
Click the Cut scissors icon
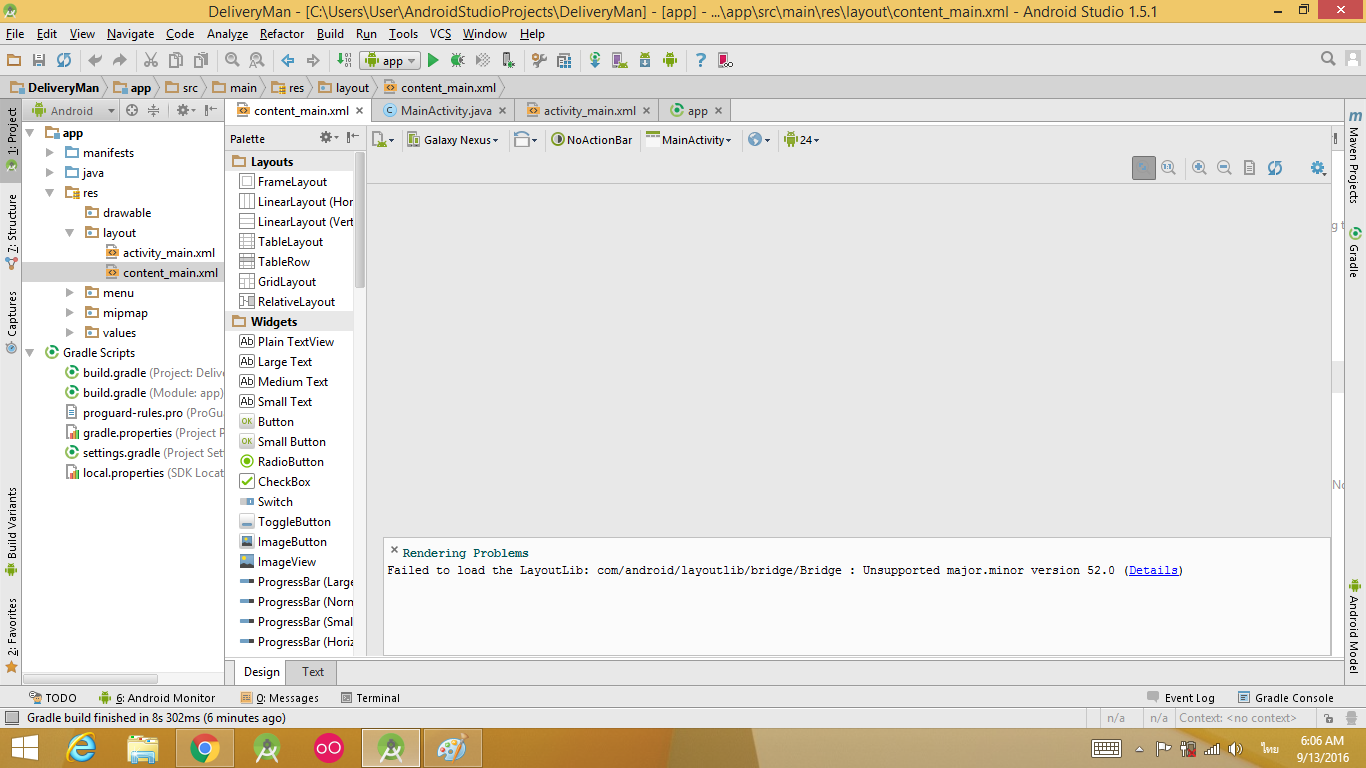pos(151,60)
